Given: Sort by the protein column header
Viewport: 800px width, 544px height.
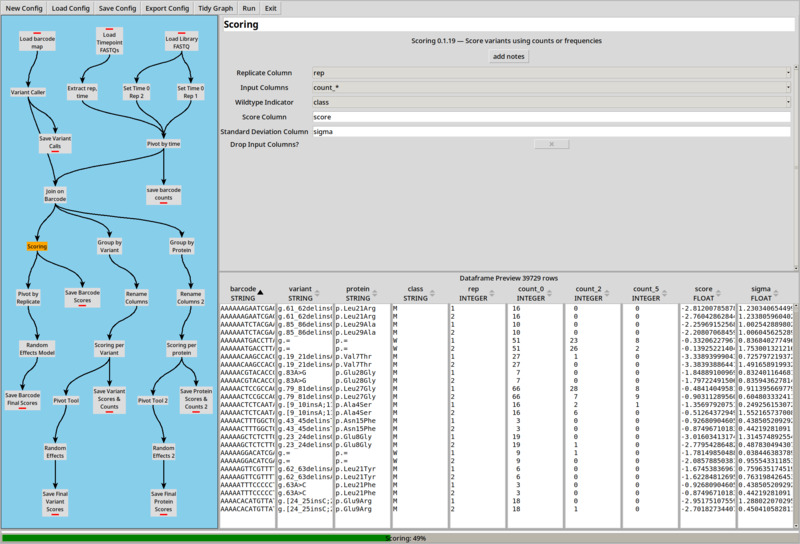Looking at the screenshot, I should (x=362, y=293).
